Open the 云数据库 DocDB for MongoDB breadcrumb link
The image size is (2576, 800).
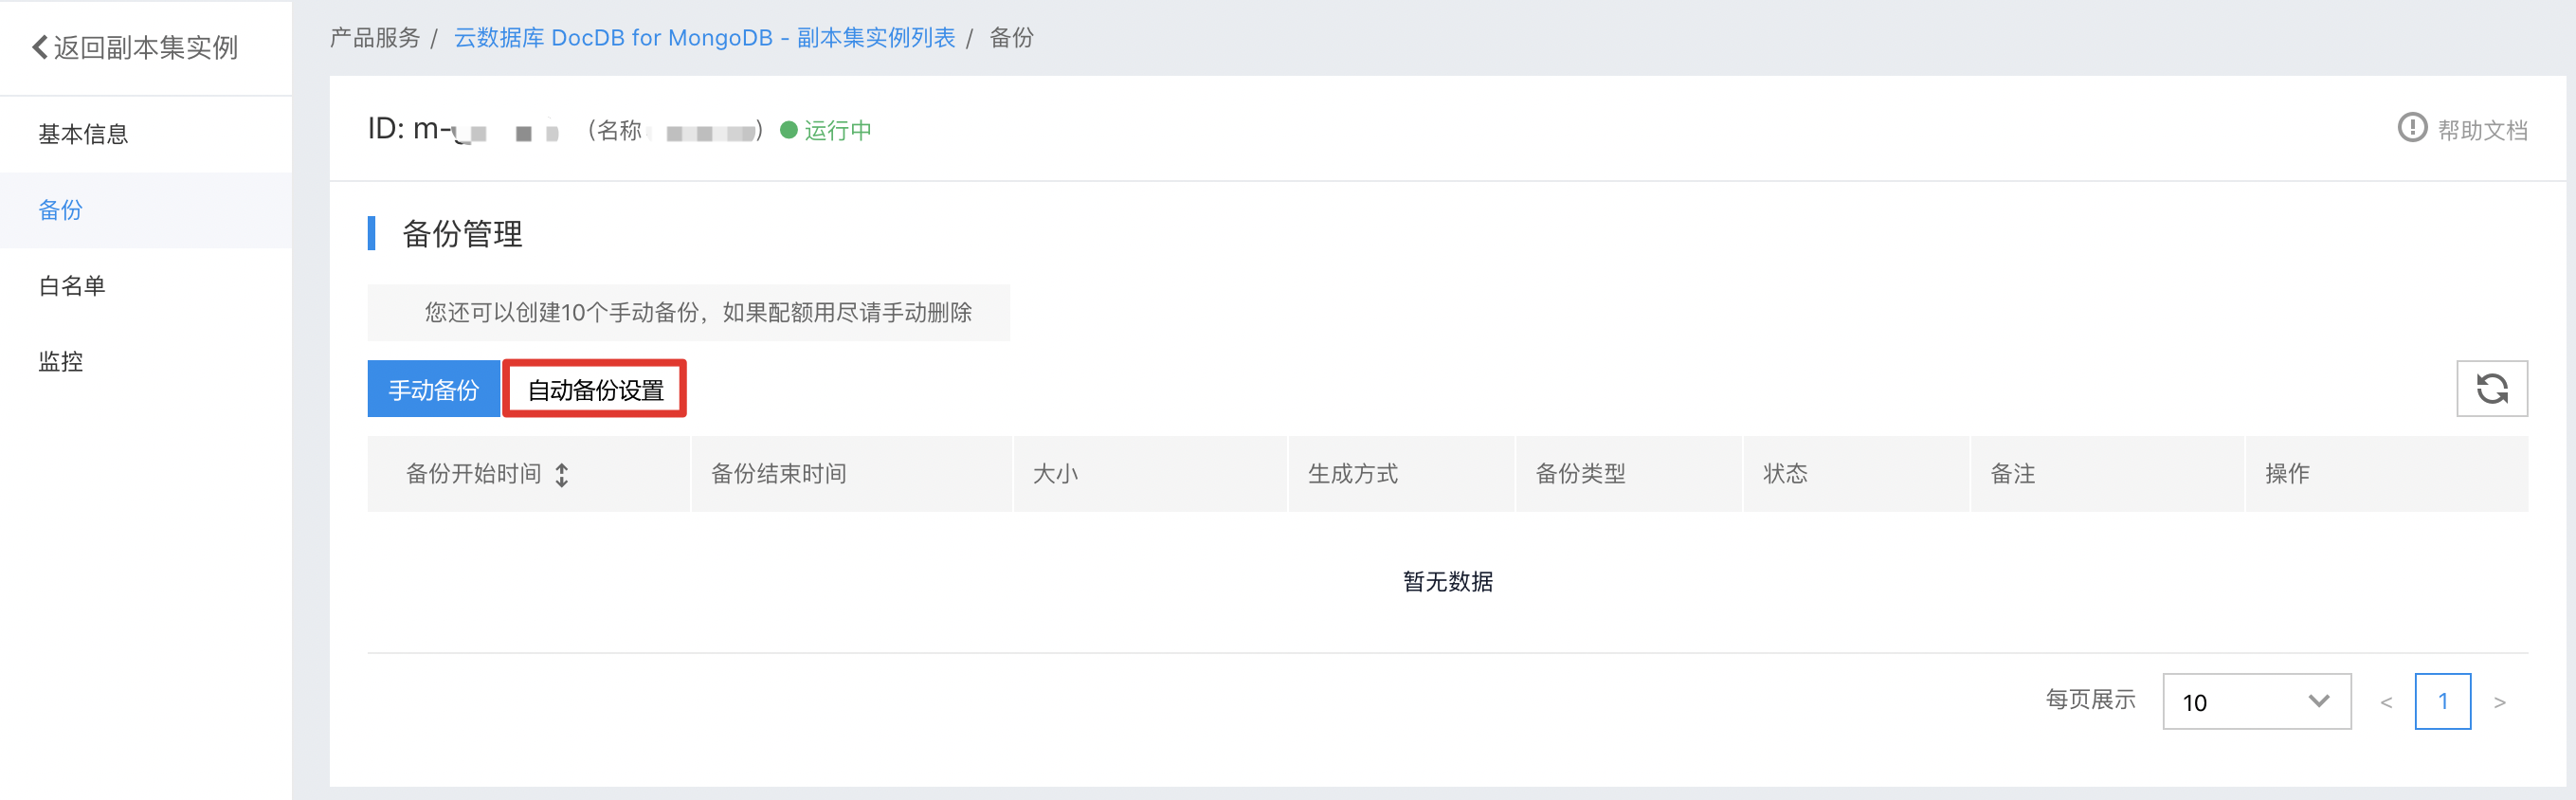pos(704,38)
